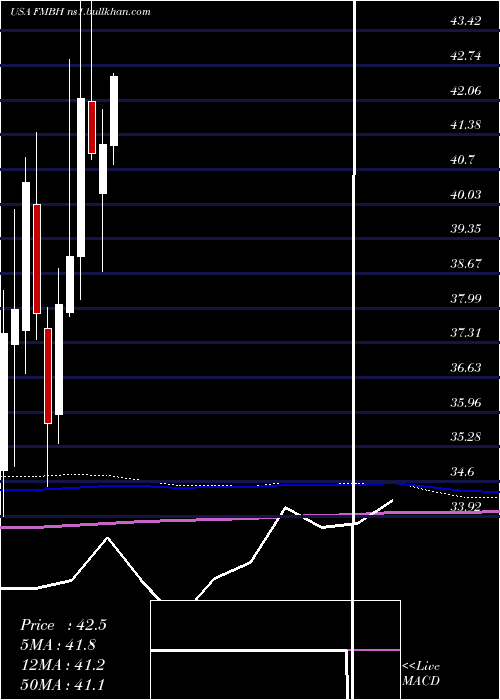This screenshot has height=700, width=500.
Task: Click the Price : 42.5 readout
Action: pyautogui.click(x=63, y=625)
